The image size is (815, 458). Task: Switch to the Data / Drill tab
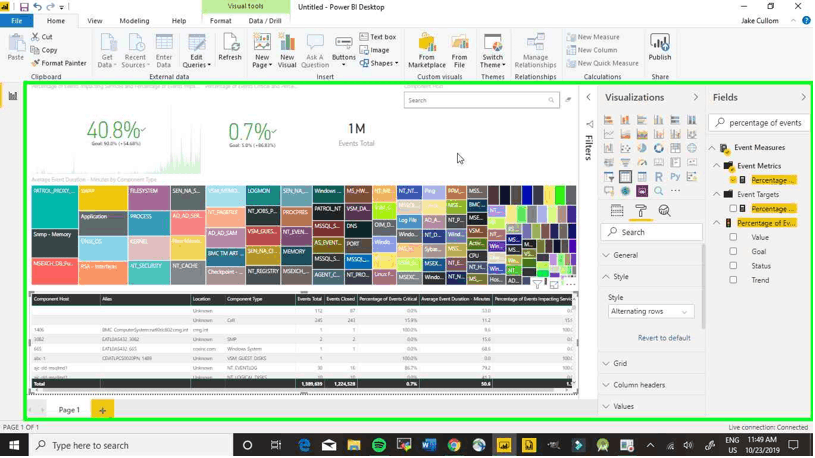click(265, 21)
